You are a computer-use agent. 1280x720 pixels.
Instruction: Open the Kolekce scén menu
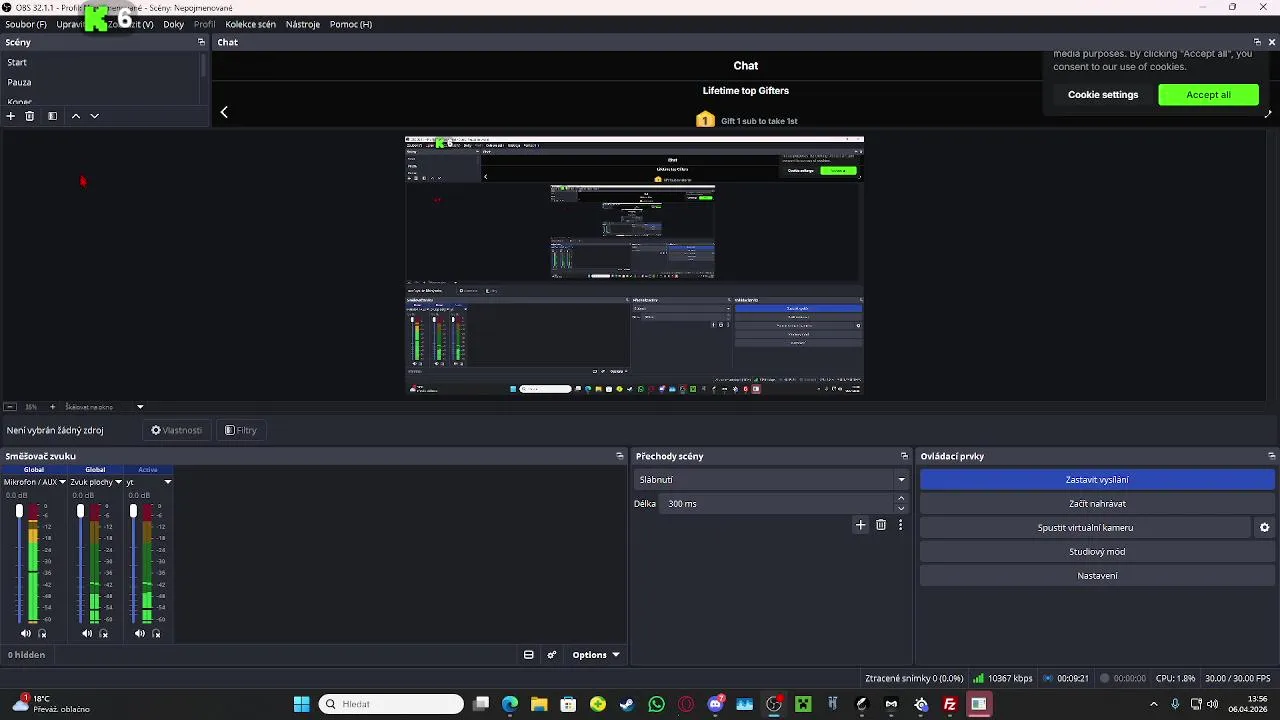tap(251, 24)
